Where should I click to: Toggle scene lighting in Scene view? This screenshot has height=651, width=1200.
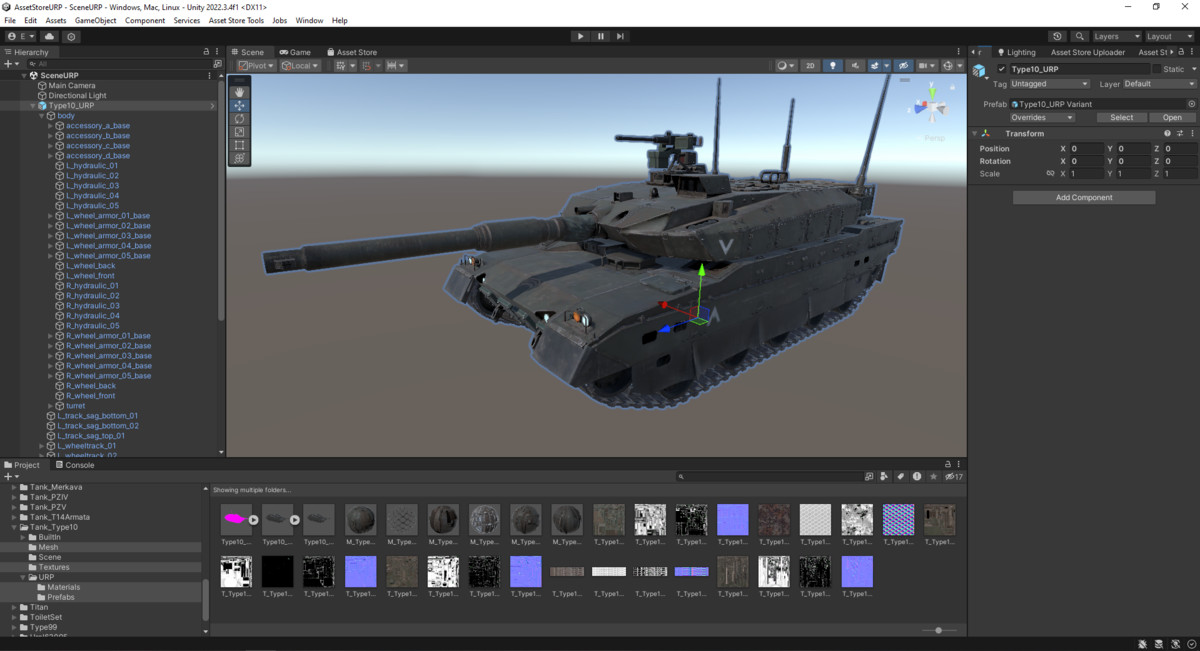click(x=833, y=65)
